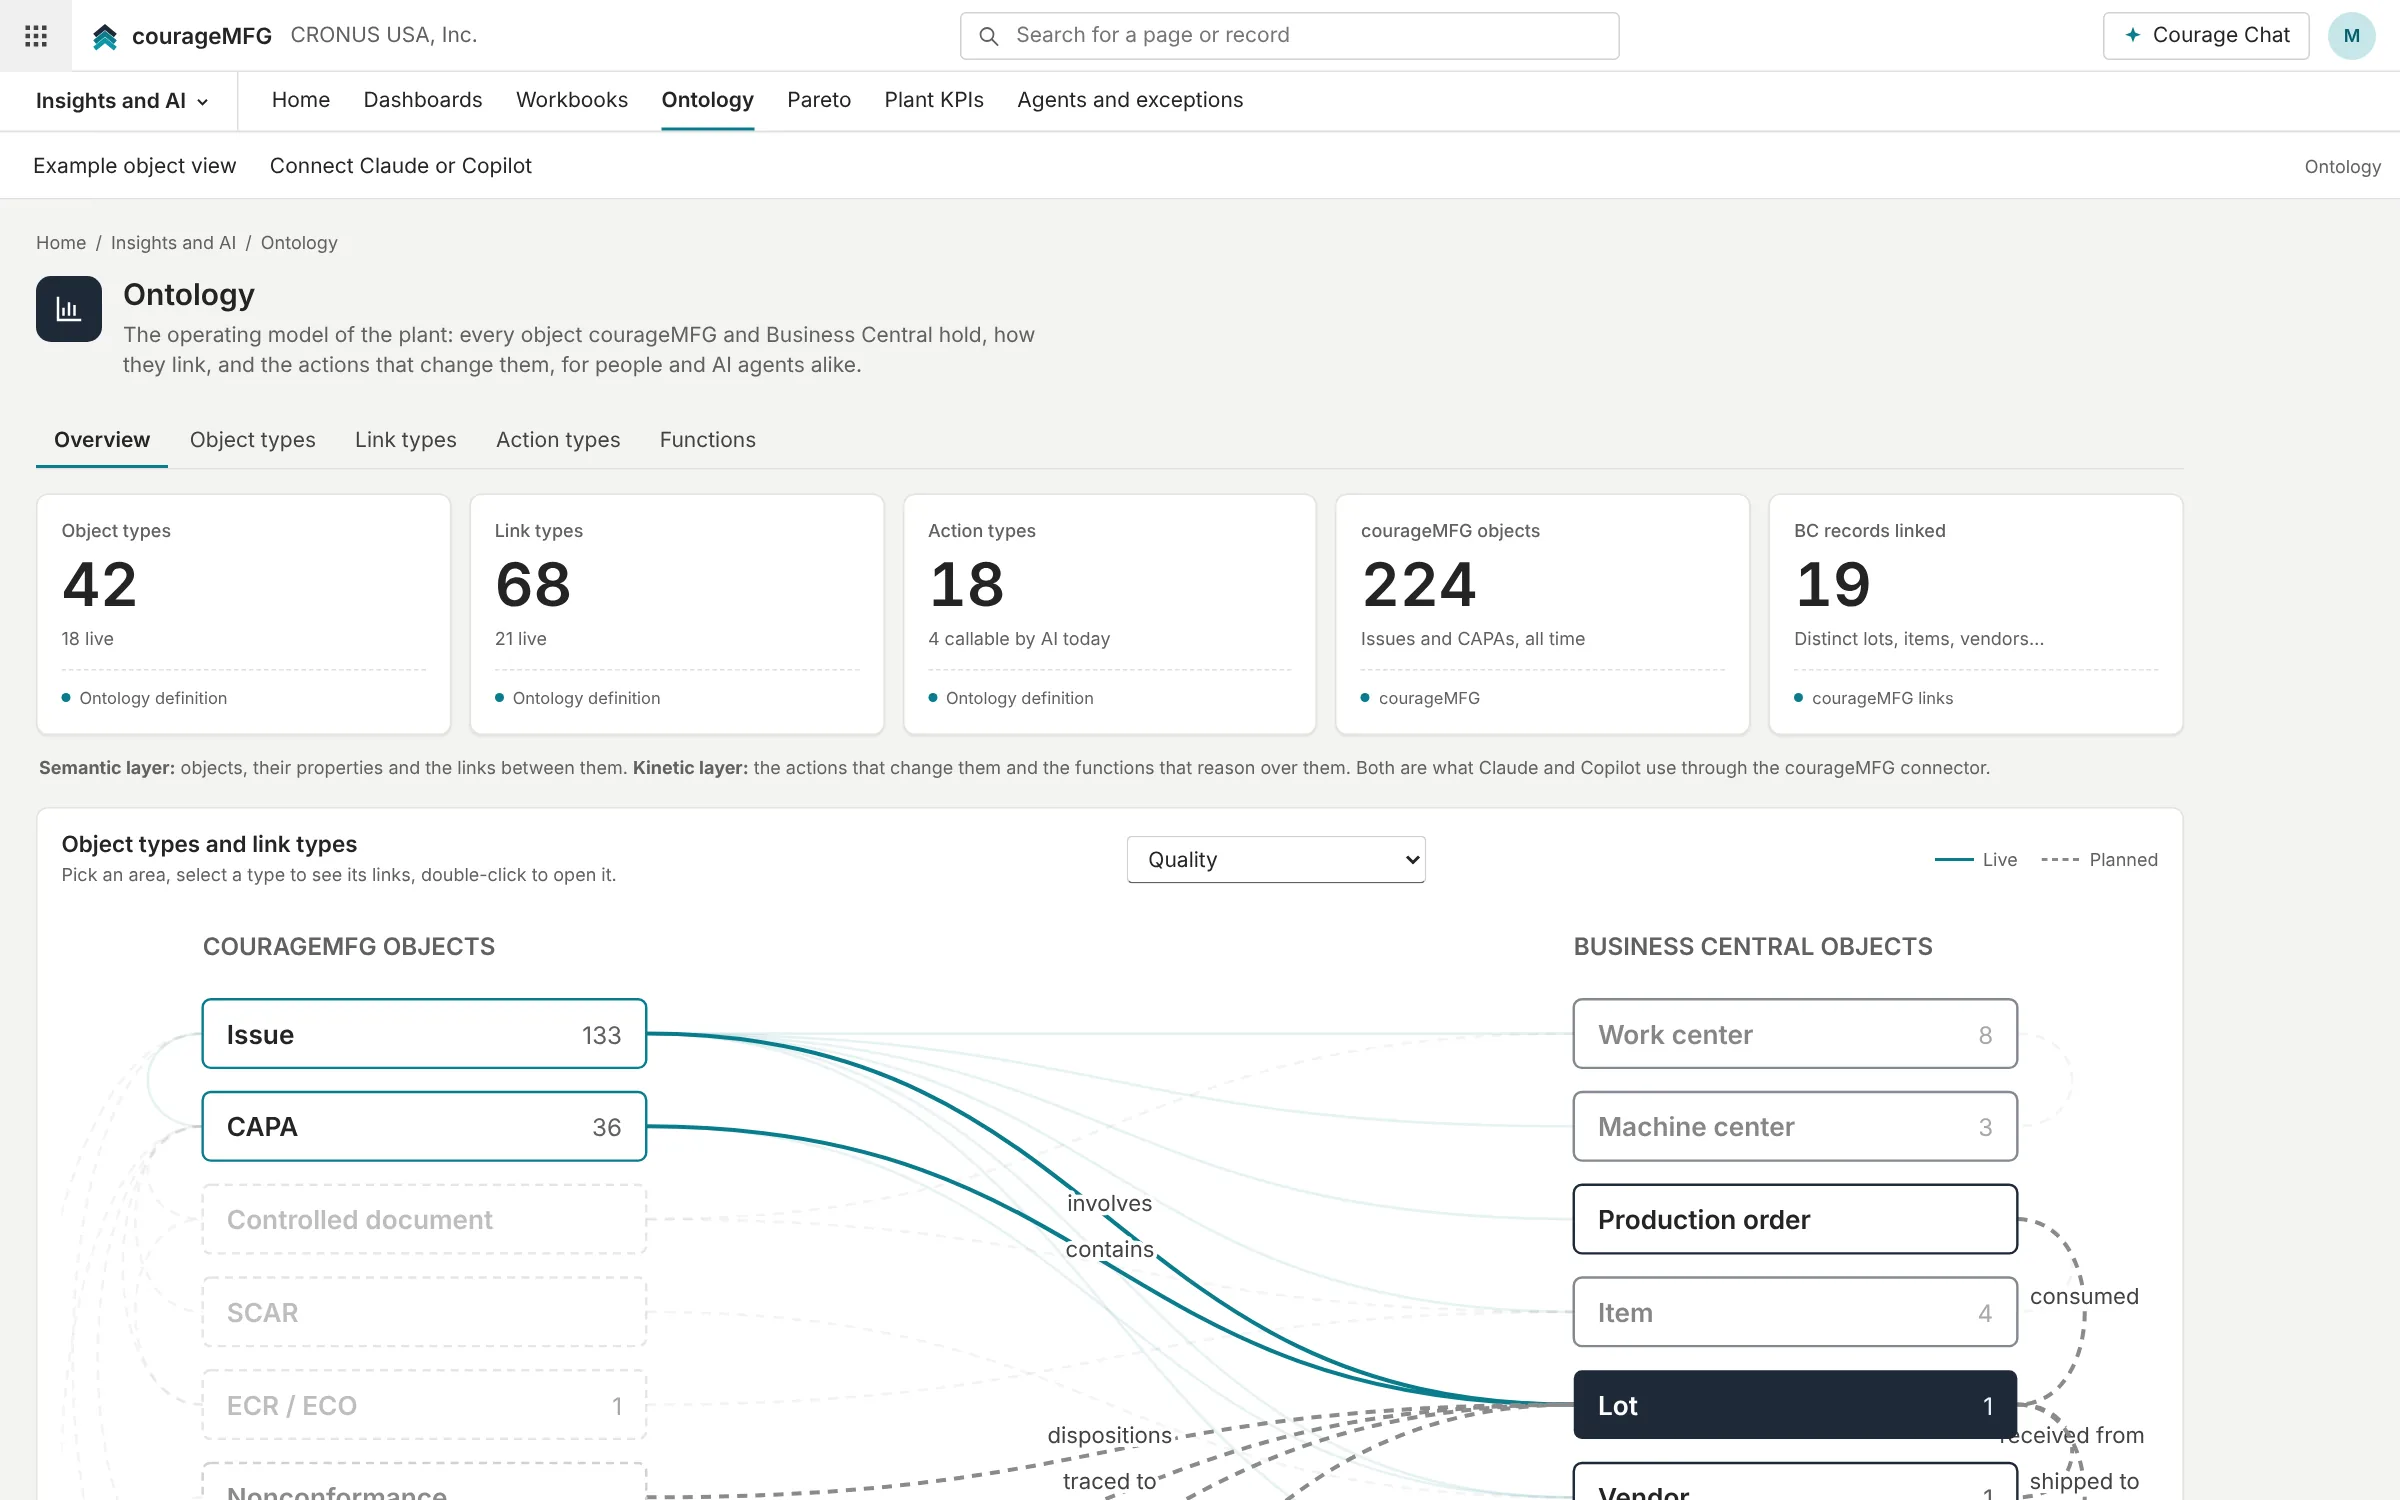Expand the Insights and AI menu
Screen dimensions: 2400x1500
coord(122,101)
